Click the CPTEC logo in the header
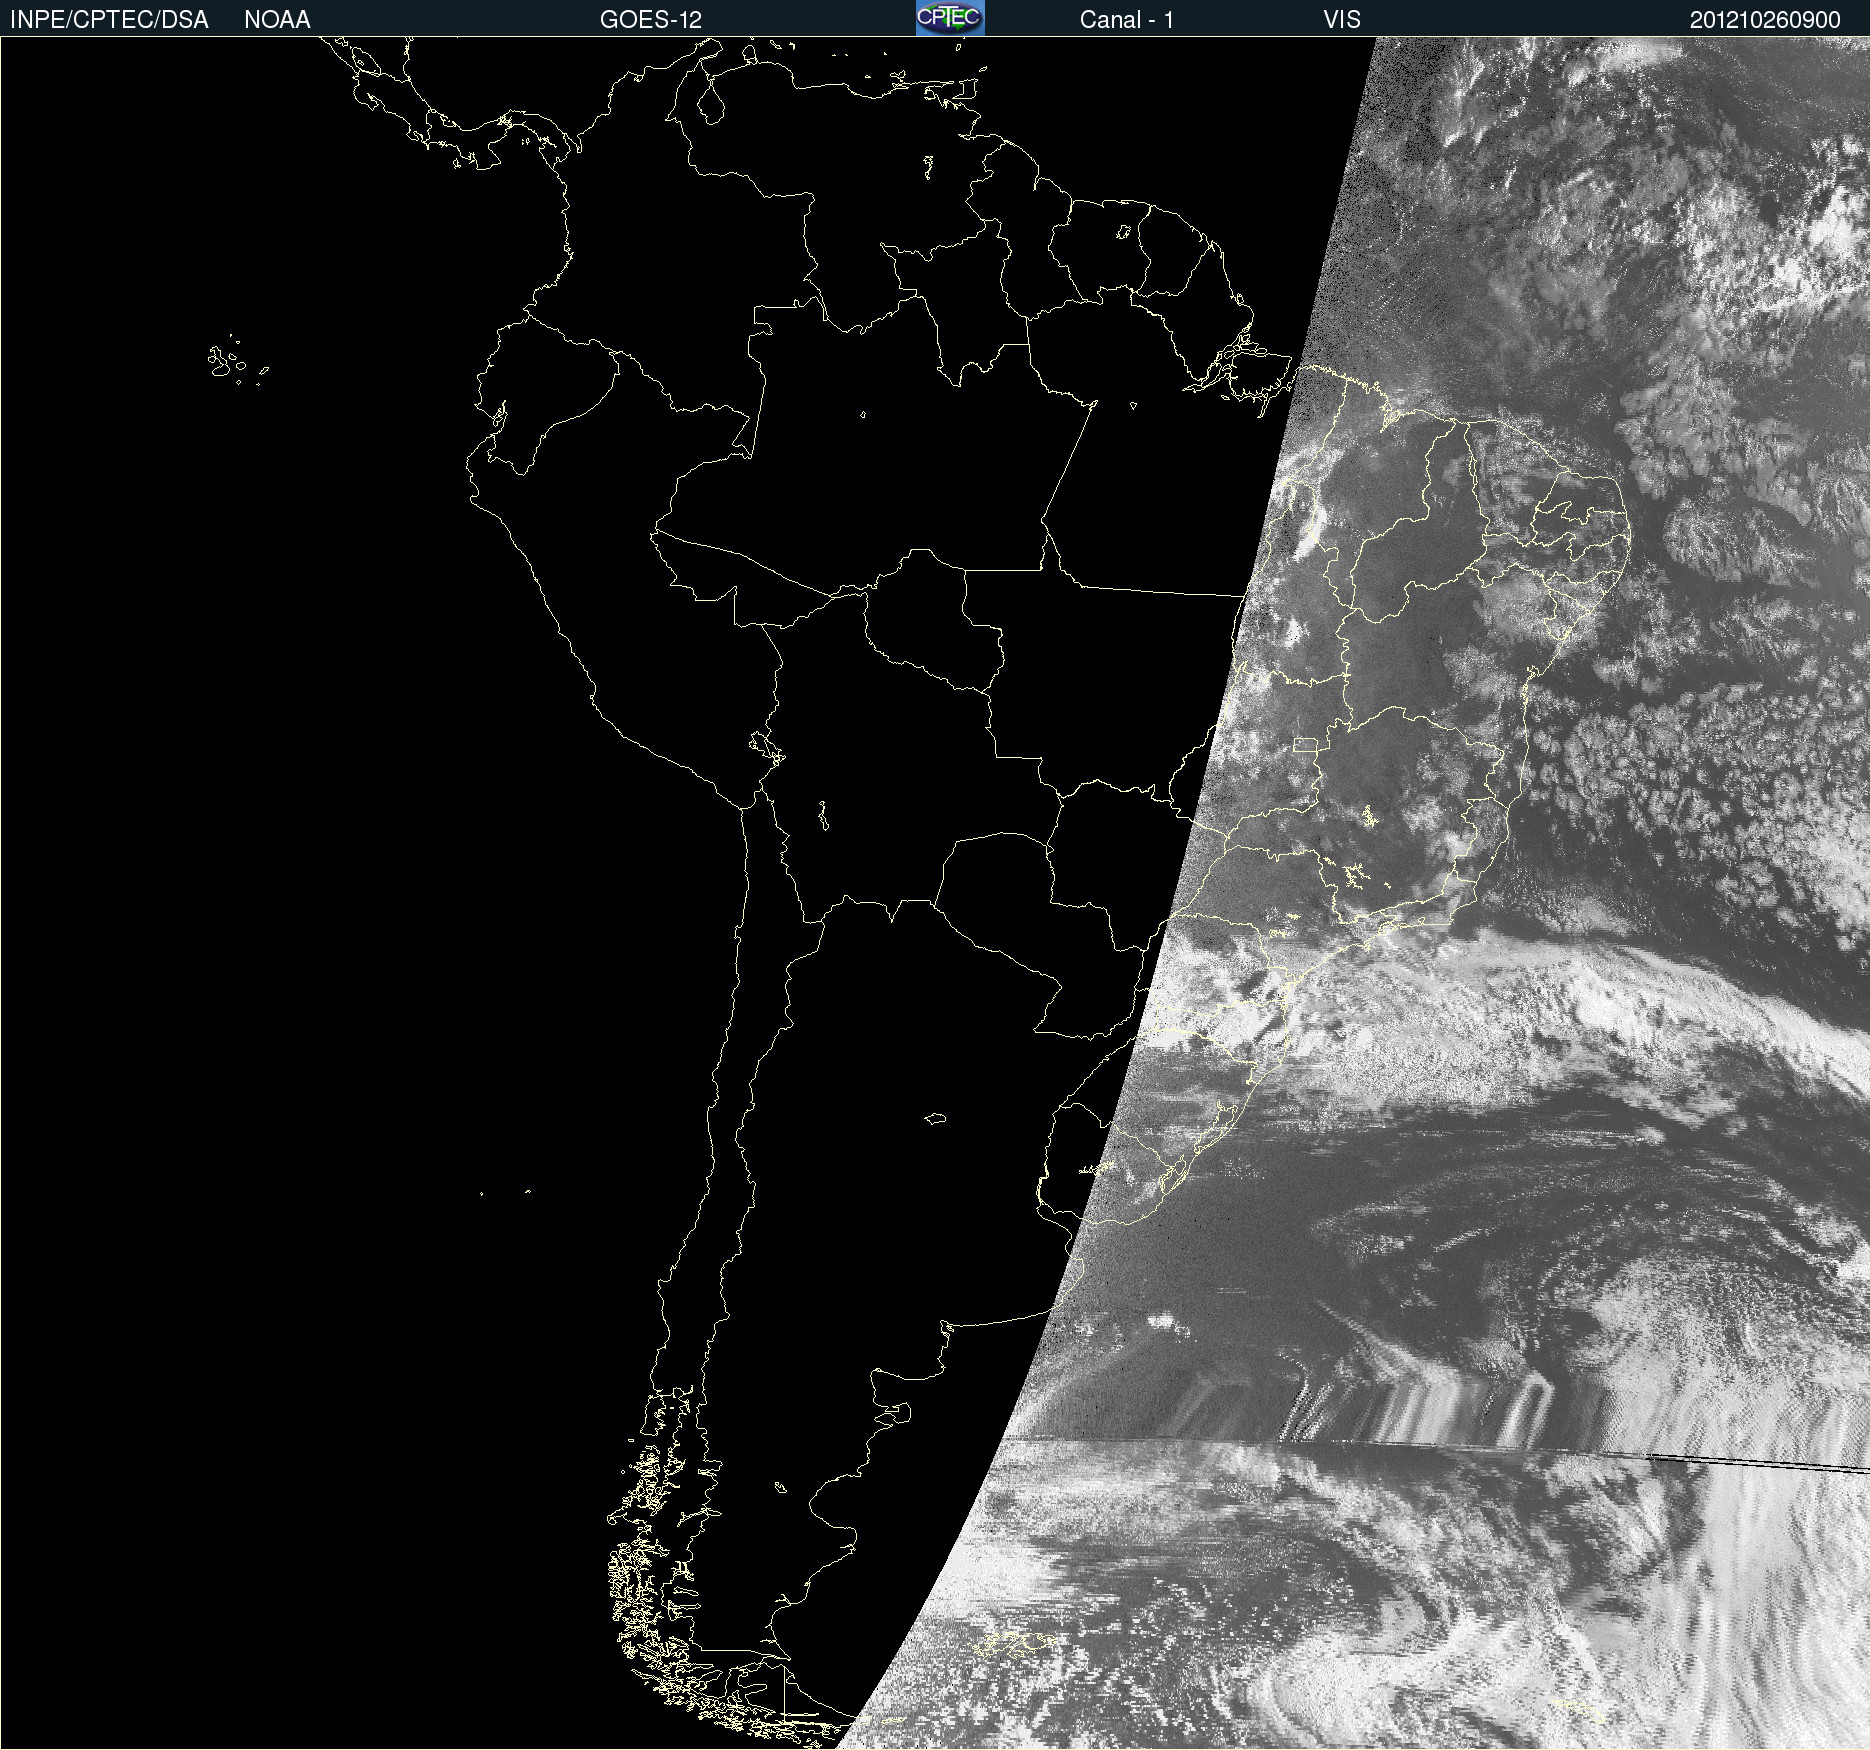1870x1750 pixels. pyautogui.click(x=950, y=18)
